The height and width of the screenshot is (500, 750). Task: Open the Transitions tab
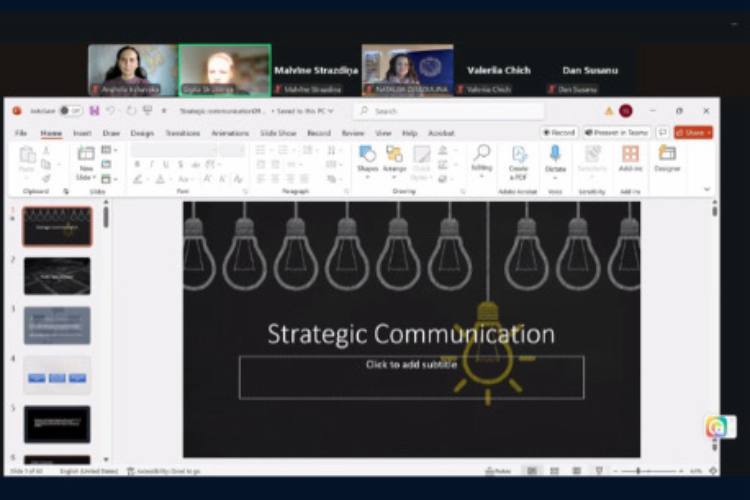tap(182, 133)
